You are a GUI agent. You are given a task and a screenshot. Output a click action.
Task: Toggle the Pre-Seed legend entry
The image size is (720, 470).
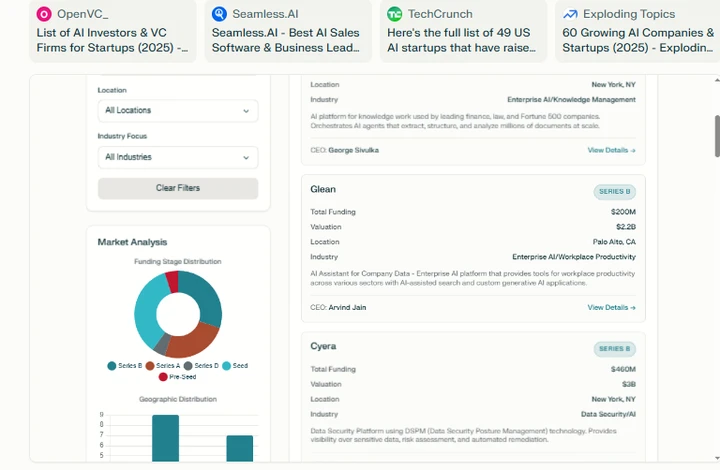click(x=177, y=377)
